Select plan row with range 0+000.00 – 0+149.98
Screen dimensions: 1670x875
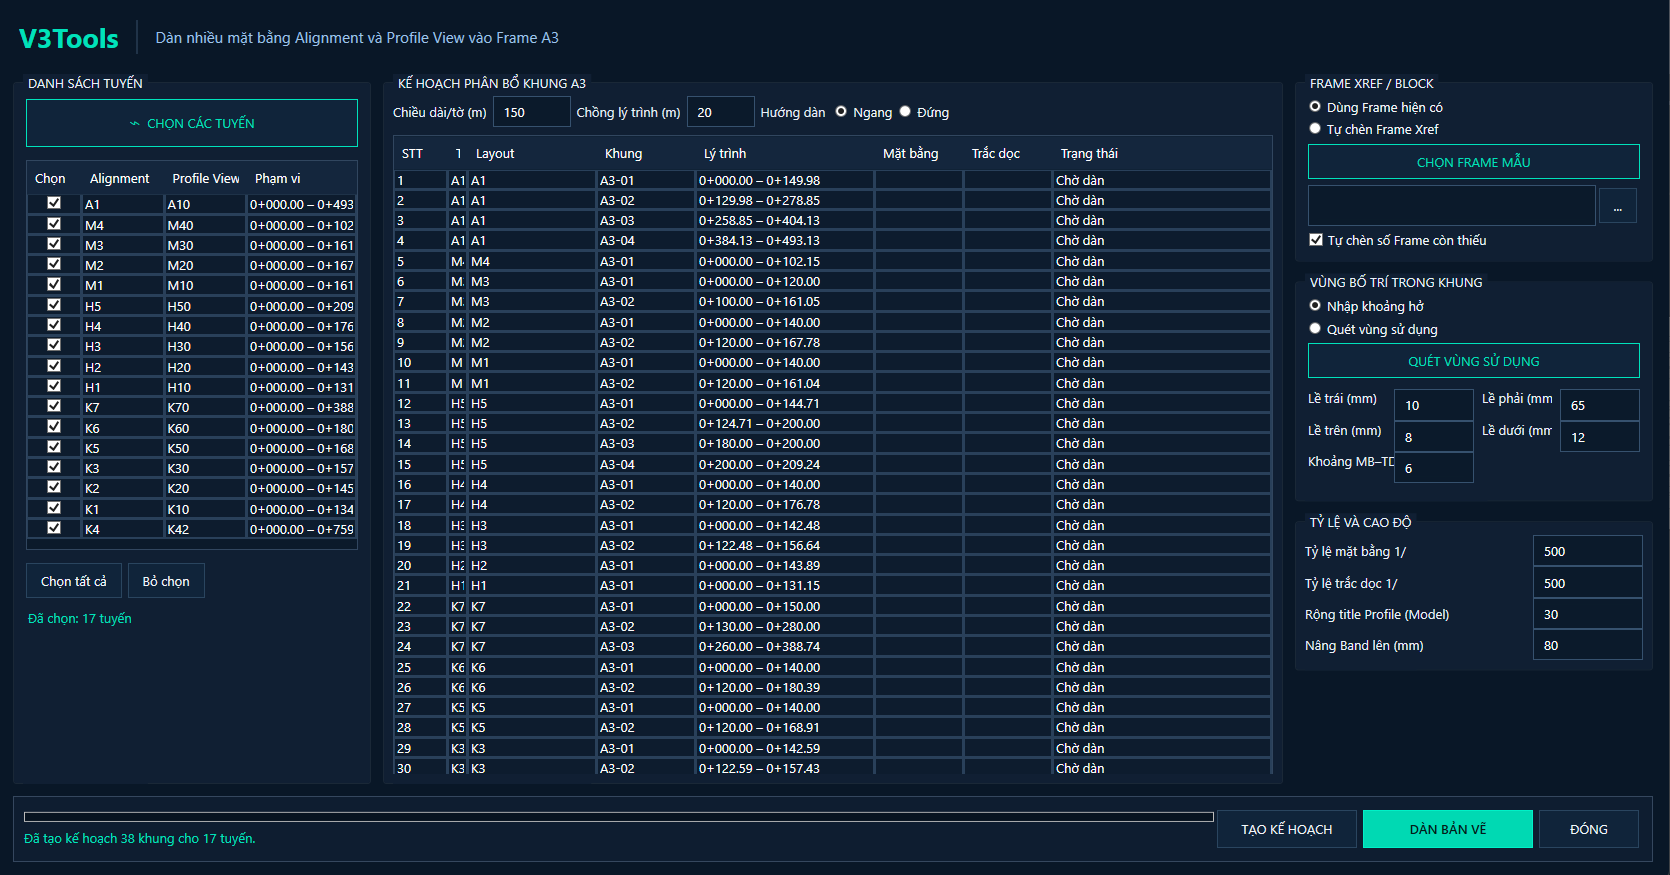[832, 180]
